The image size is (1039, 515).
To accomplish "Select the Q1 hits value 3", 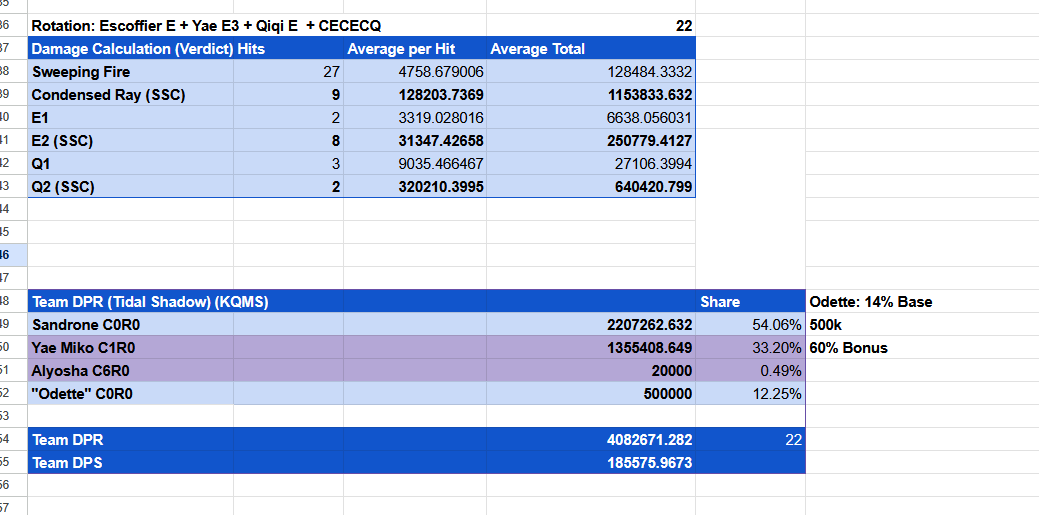I will 288,164.
